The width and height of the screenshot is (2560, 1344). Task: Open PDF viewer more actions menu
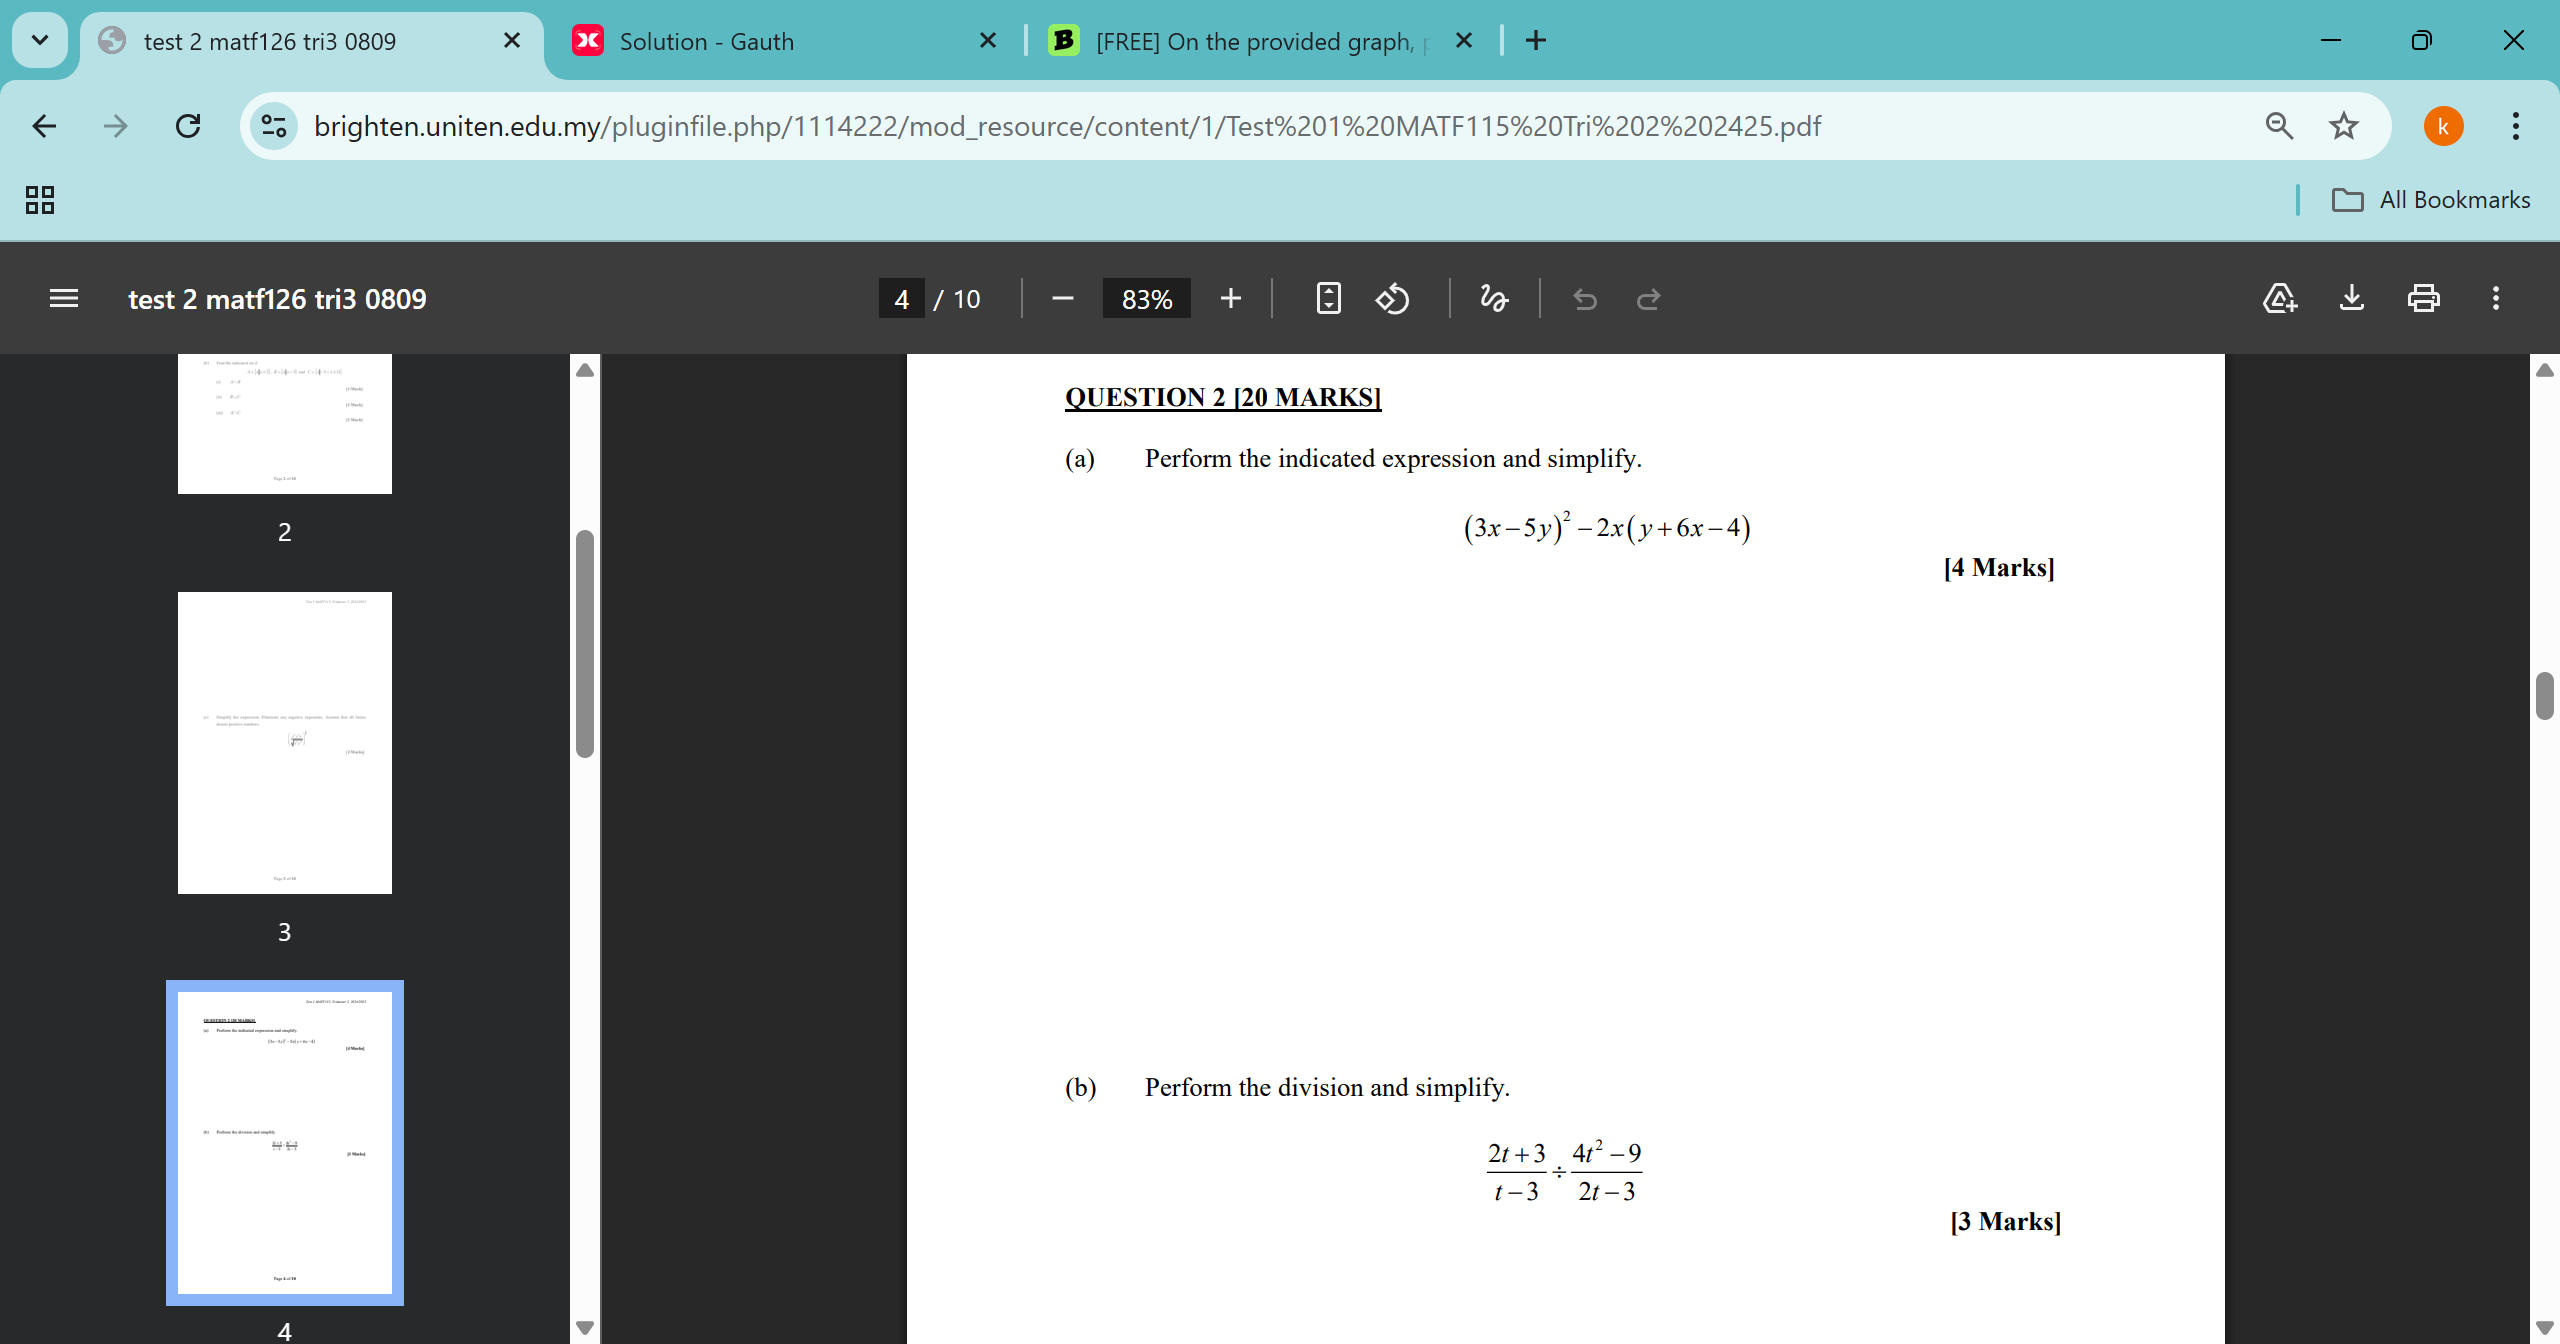click(x=2496, y=298)
